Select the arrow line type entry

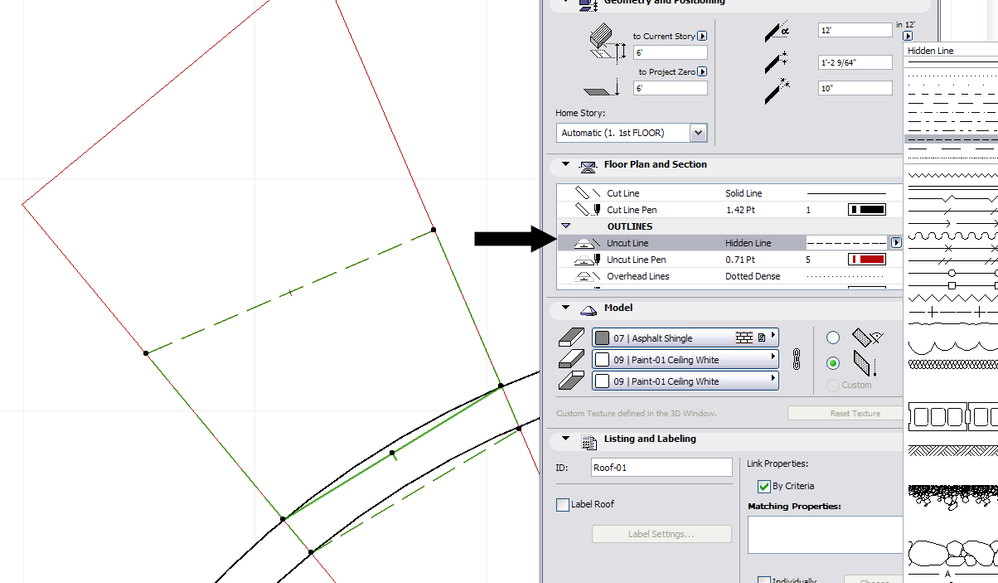click(951, 223)
